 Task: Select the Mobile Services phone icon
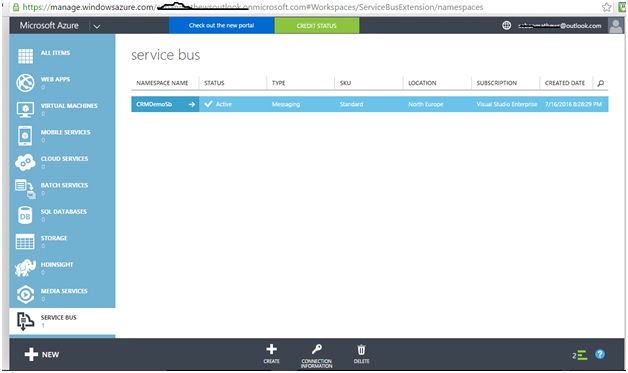pos(25,135)
